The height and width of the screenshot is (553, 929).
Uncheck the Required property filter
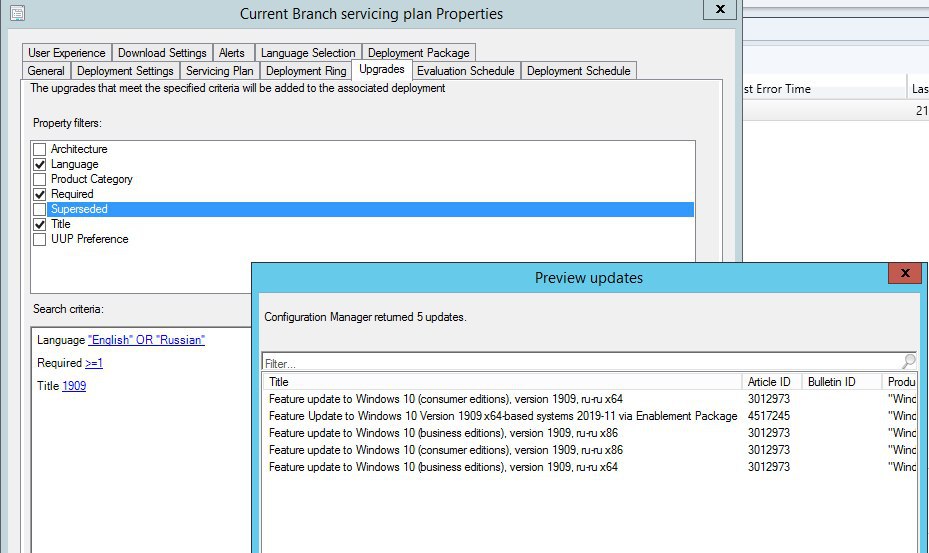(40, 194)
